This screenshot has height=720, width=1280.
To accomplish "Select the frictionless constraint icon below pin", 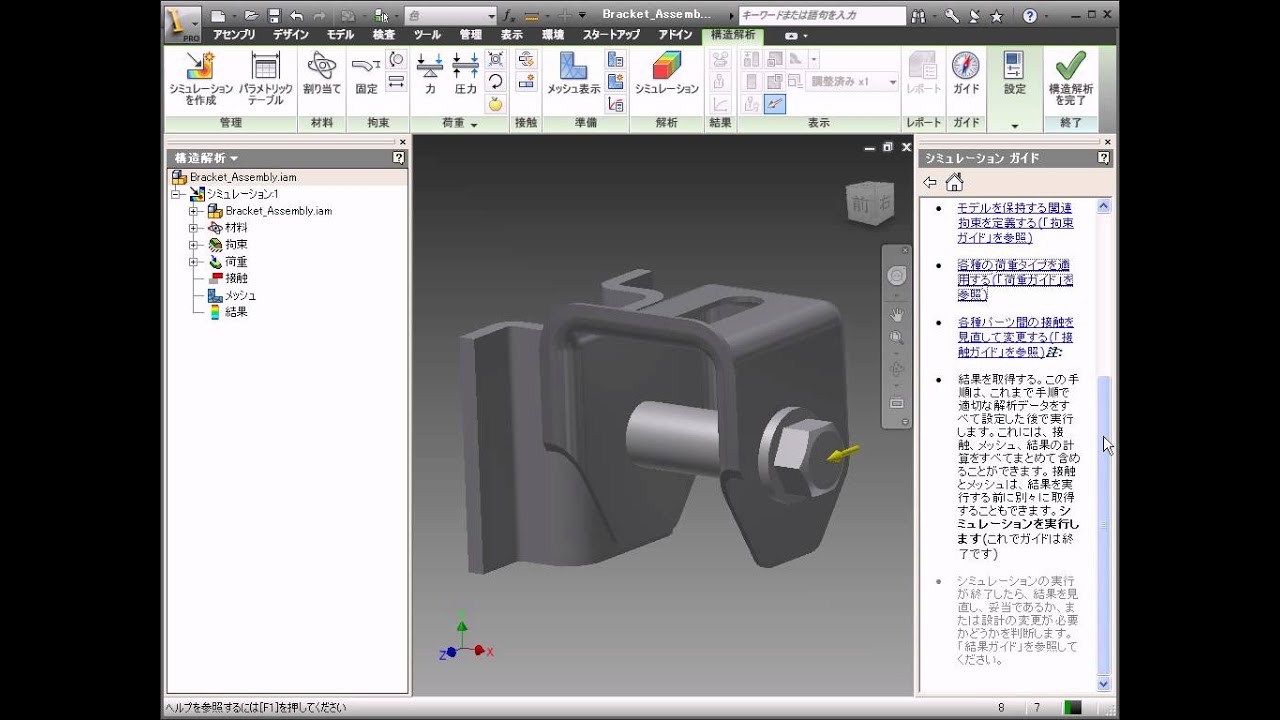I will (x=396, y=83).
